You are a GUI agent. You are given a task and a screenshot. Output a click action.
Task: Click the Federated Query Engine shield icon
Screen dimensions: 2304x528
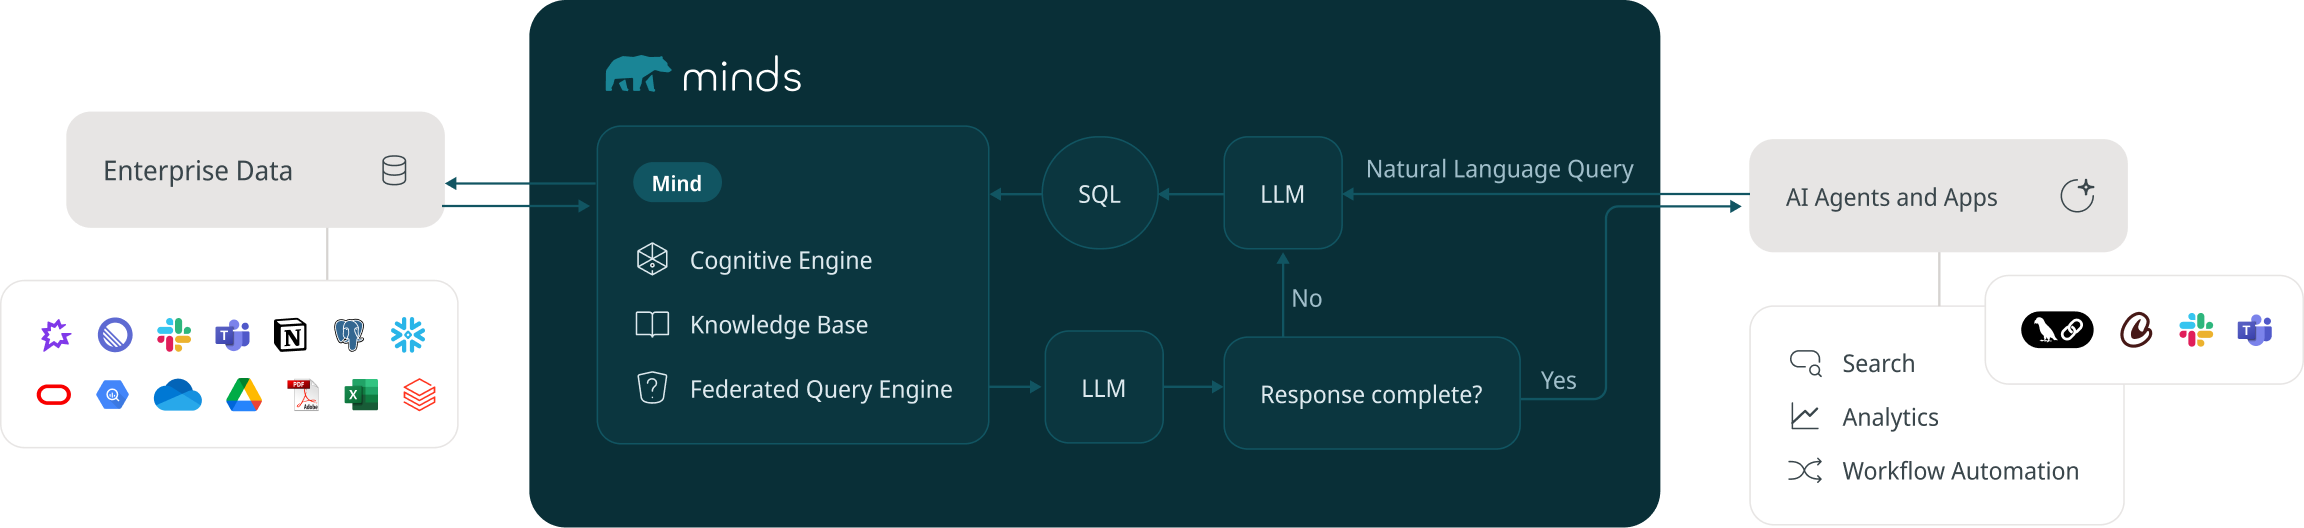coord(652,388)
